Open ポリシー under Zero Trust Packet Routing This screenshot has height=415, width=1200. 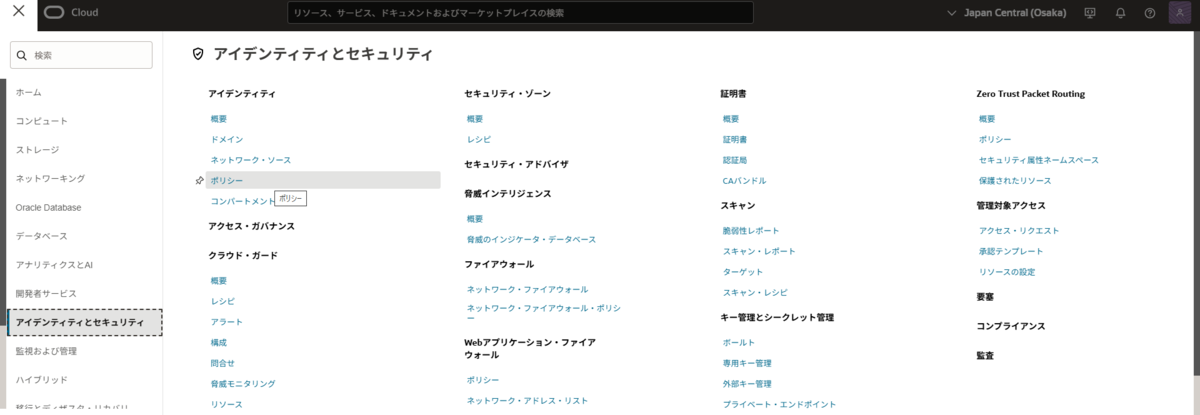click(995, 139)
